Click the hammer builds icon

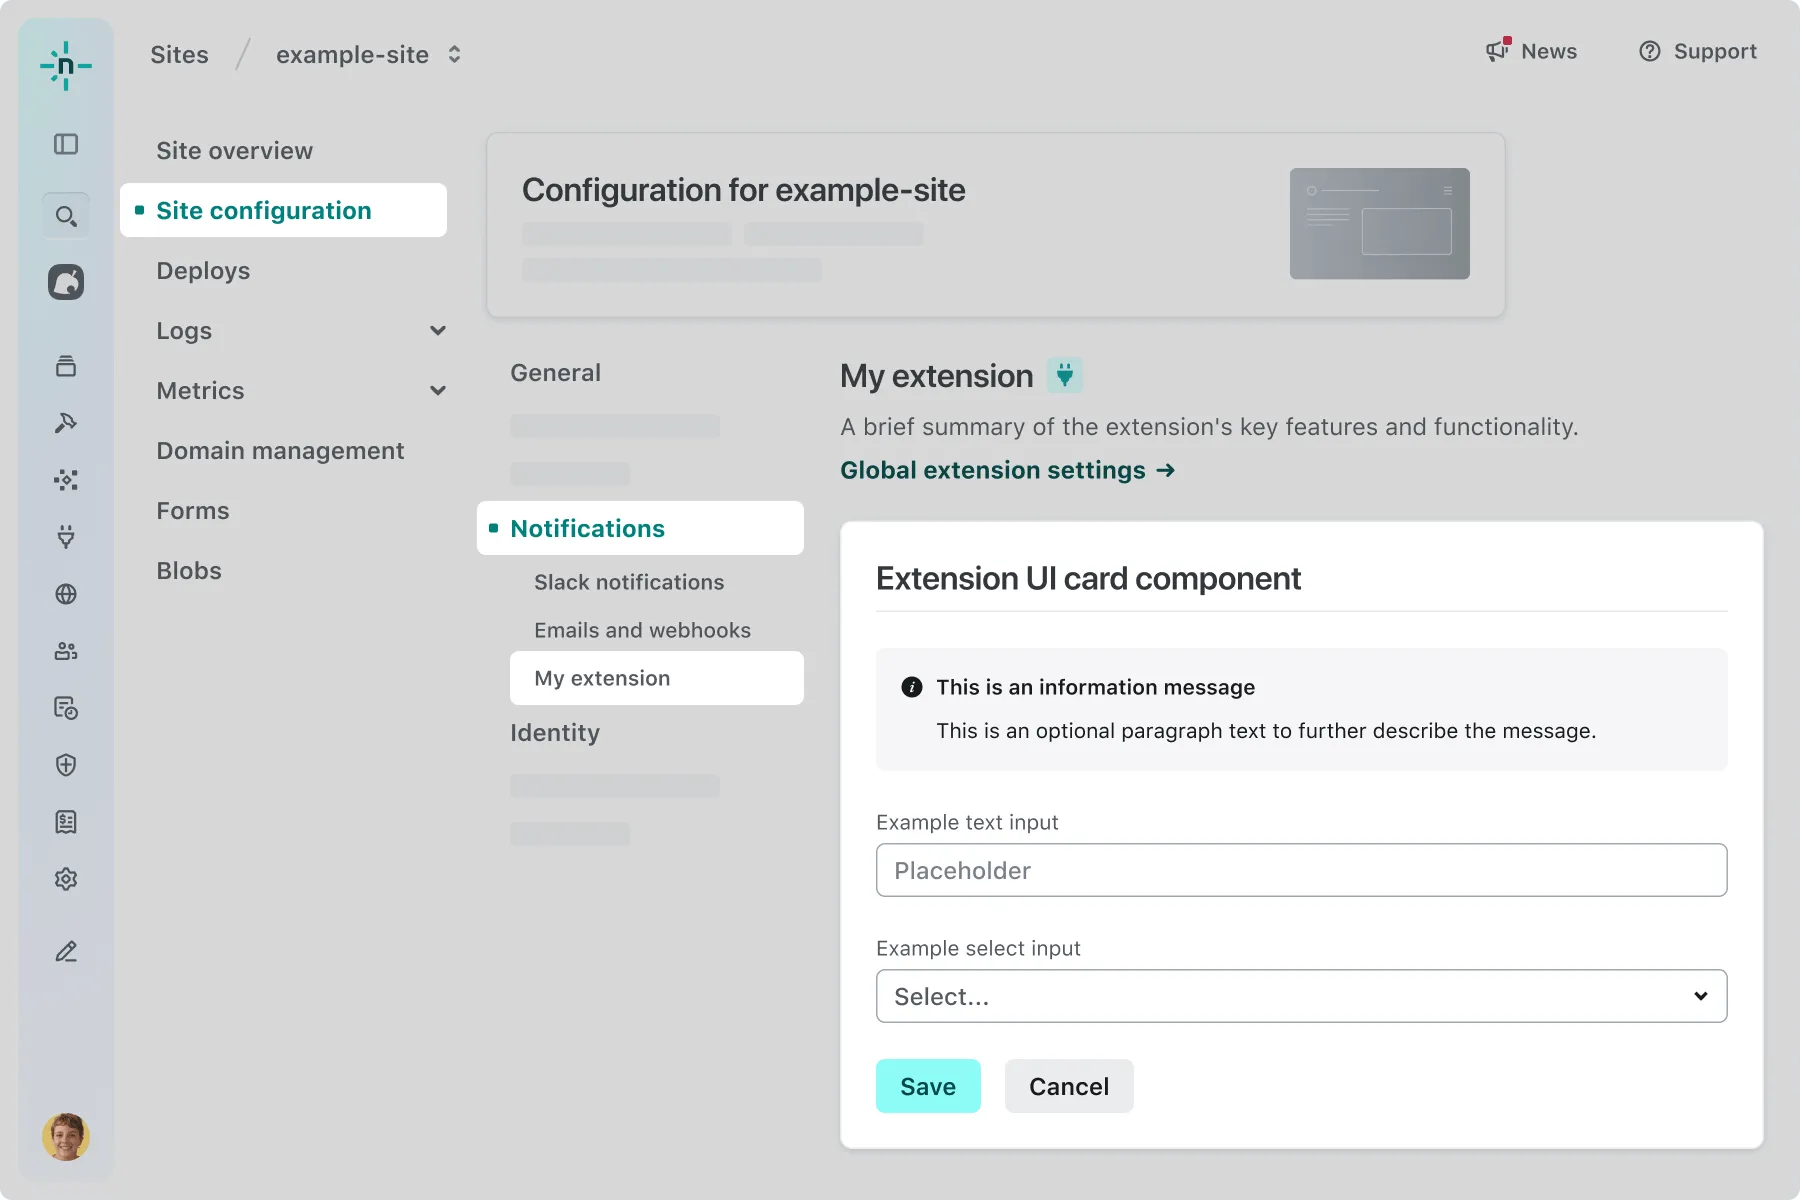coord(66,423)
